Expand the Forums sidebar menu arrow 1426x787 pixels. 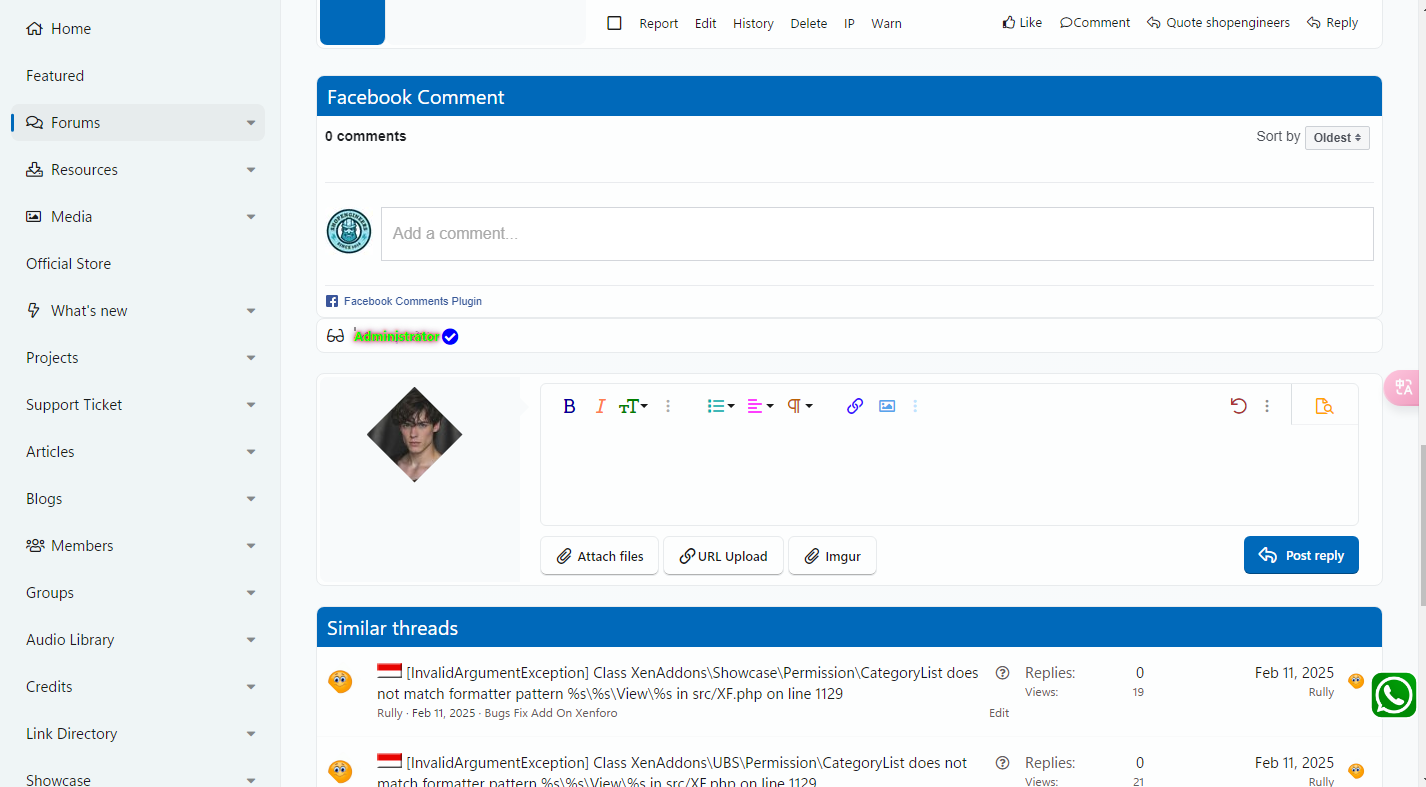click(x=251, y=123)
